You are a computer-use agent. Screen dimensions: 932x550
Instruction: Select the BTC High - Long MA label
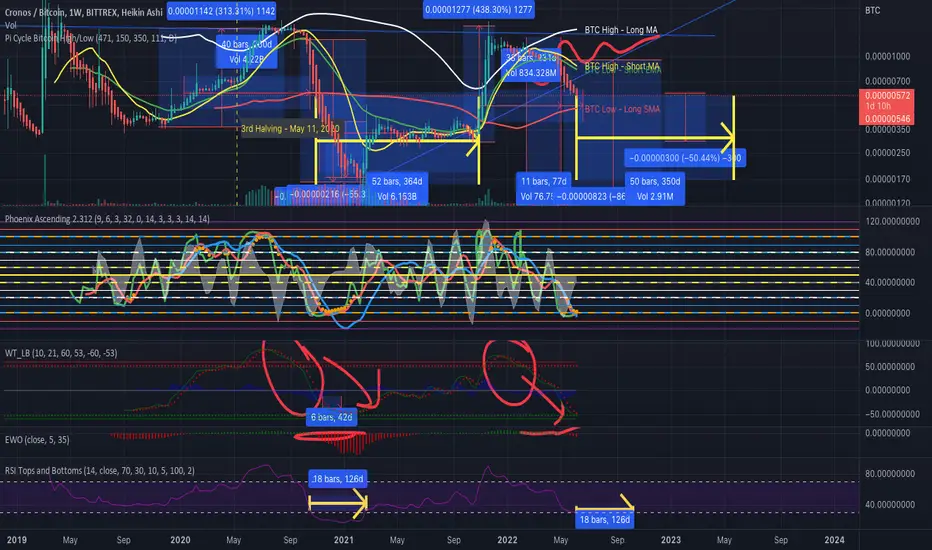[621, 30]
